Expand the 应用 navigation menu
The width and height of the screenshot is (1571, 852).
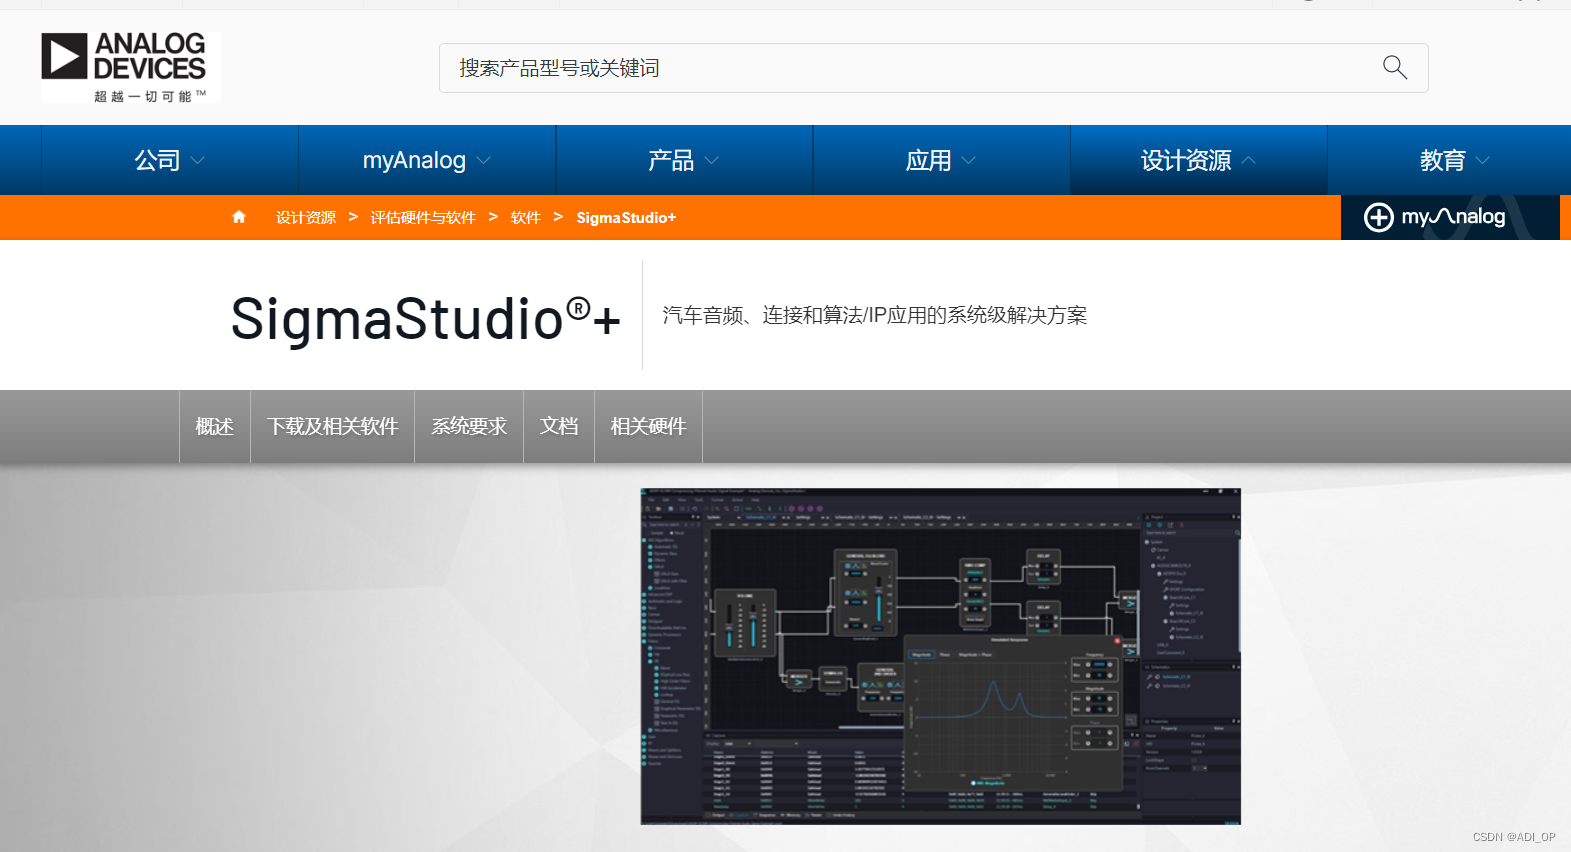click(x=941, y=160)
